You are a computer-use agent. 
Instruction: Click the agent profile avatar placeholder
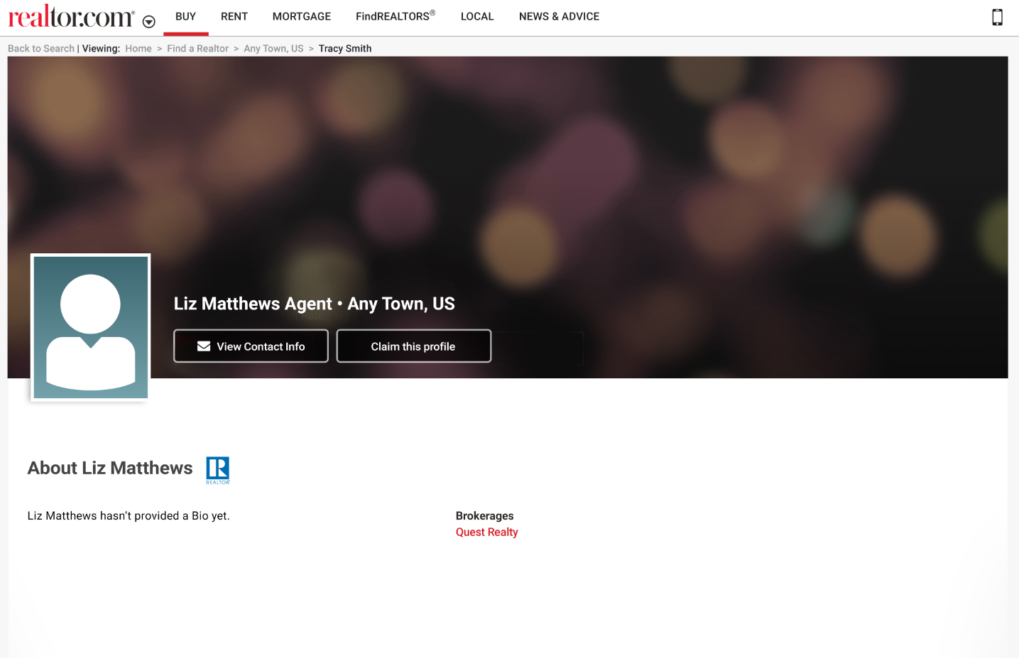pos(90,327)
